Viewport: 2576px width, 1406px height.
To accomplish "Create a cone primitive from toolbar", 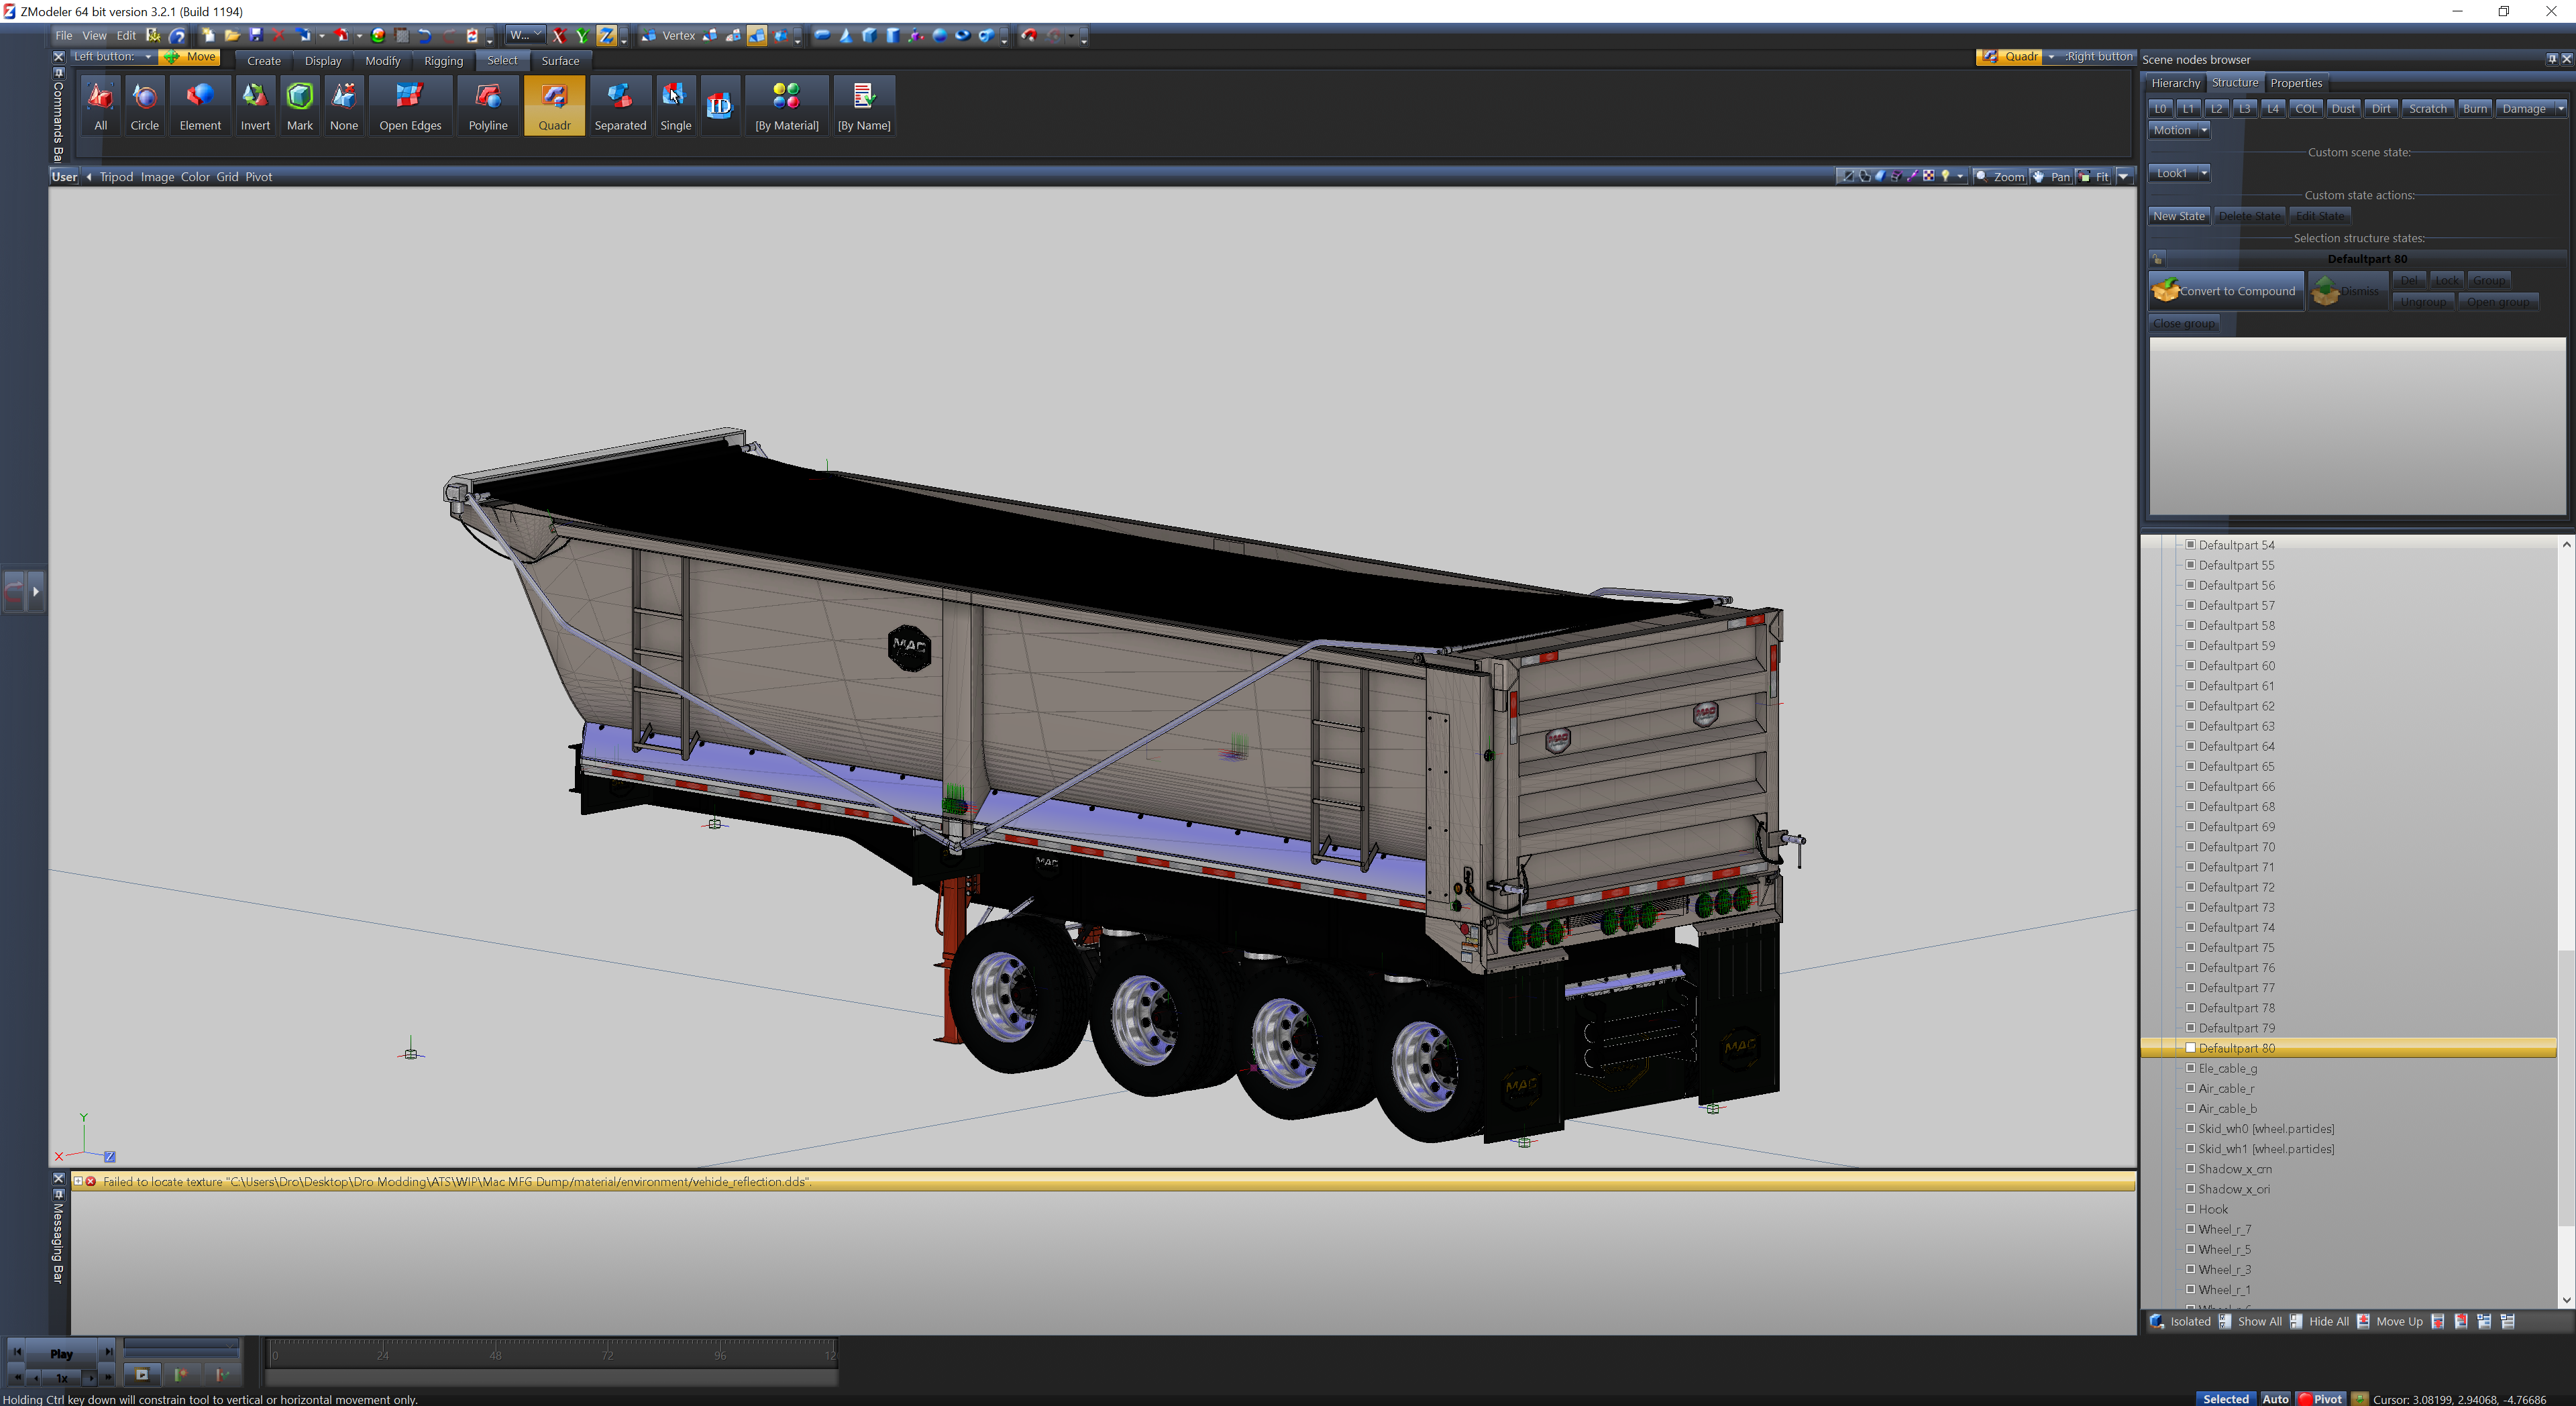I will coord(846,35).
